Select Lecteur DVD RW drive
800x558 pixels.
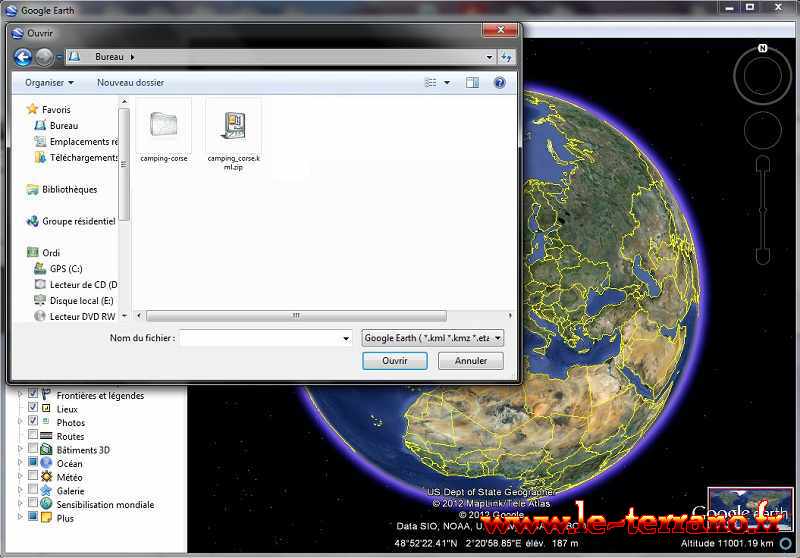[75, 316]
